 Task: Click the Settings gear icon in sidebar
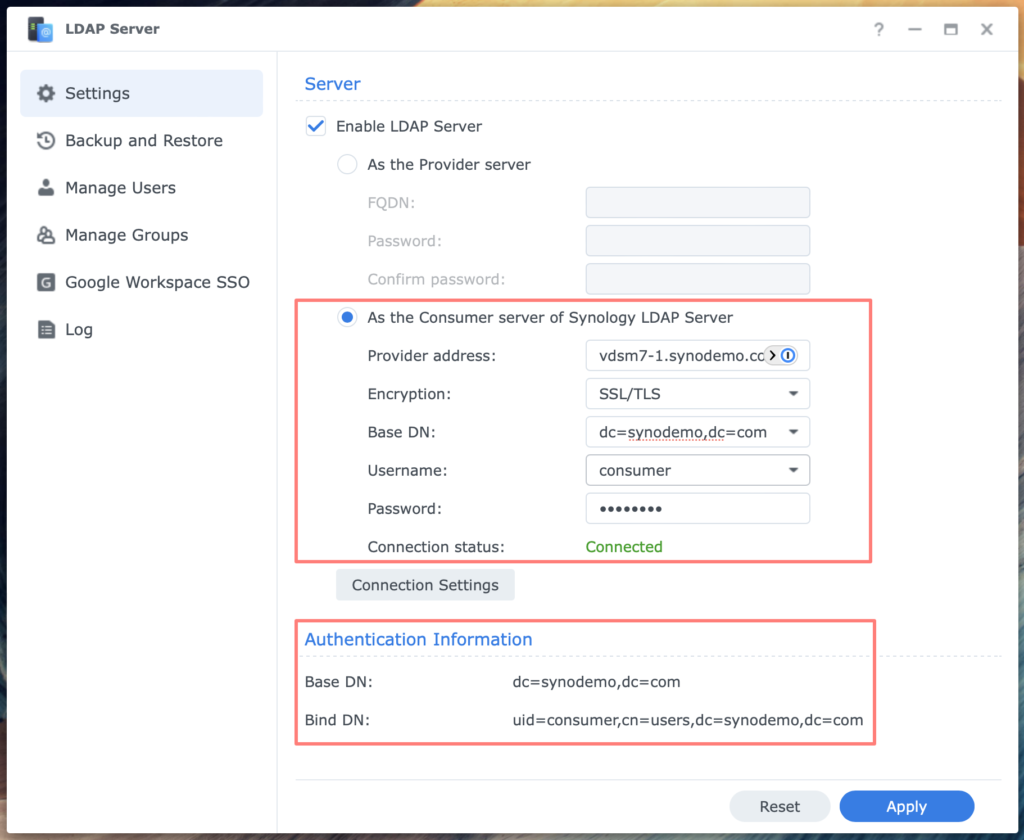pos(46,93)
